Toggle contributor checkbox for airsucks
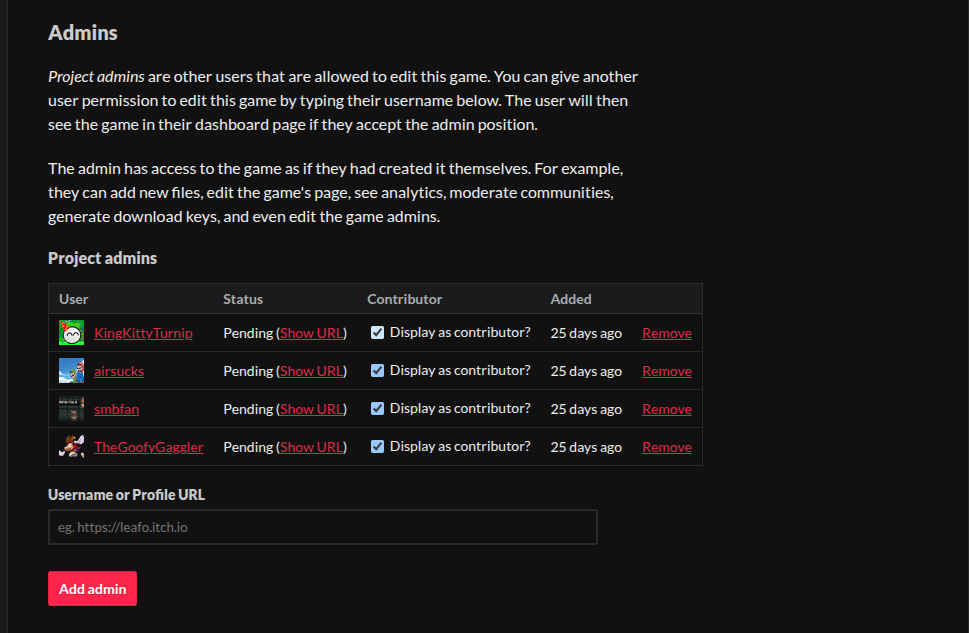The width and height of the screenshot is (969, 633). click(377, 371)
